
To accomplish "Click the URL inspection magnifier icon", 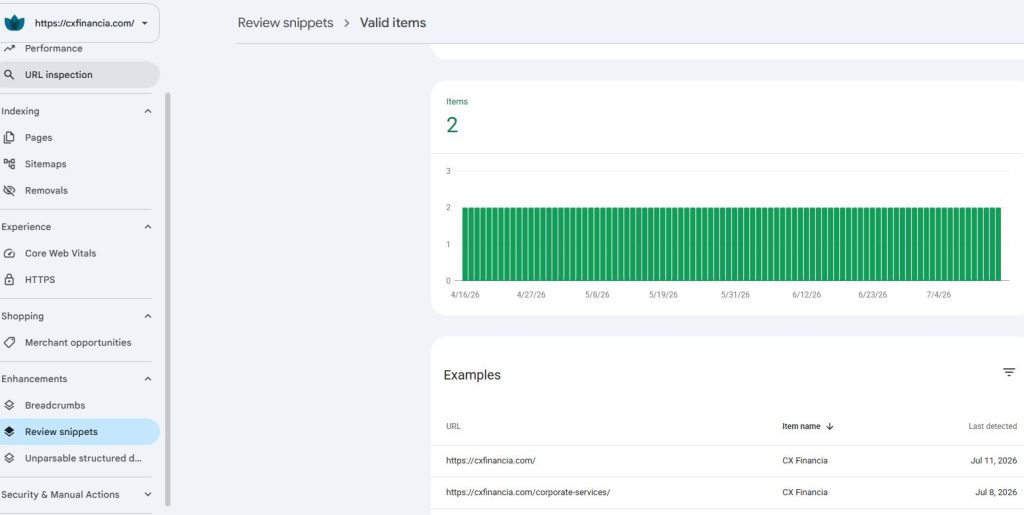I will [9, 74].
